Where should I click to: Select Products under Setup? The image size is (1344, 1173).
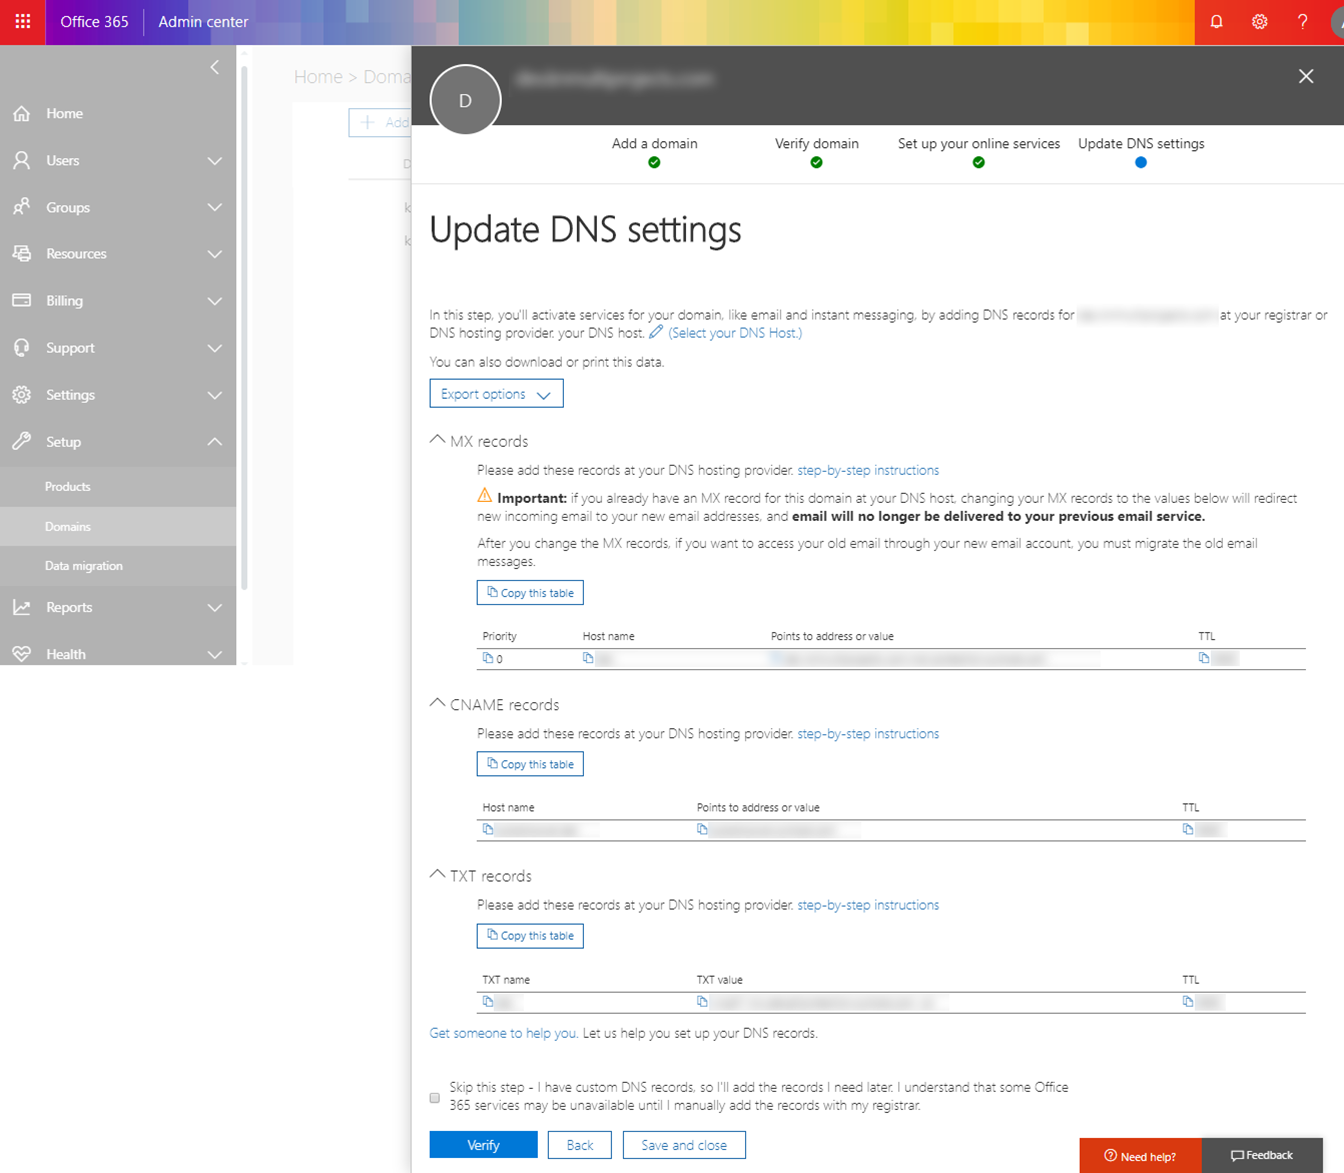coord(68,487)
